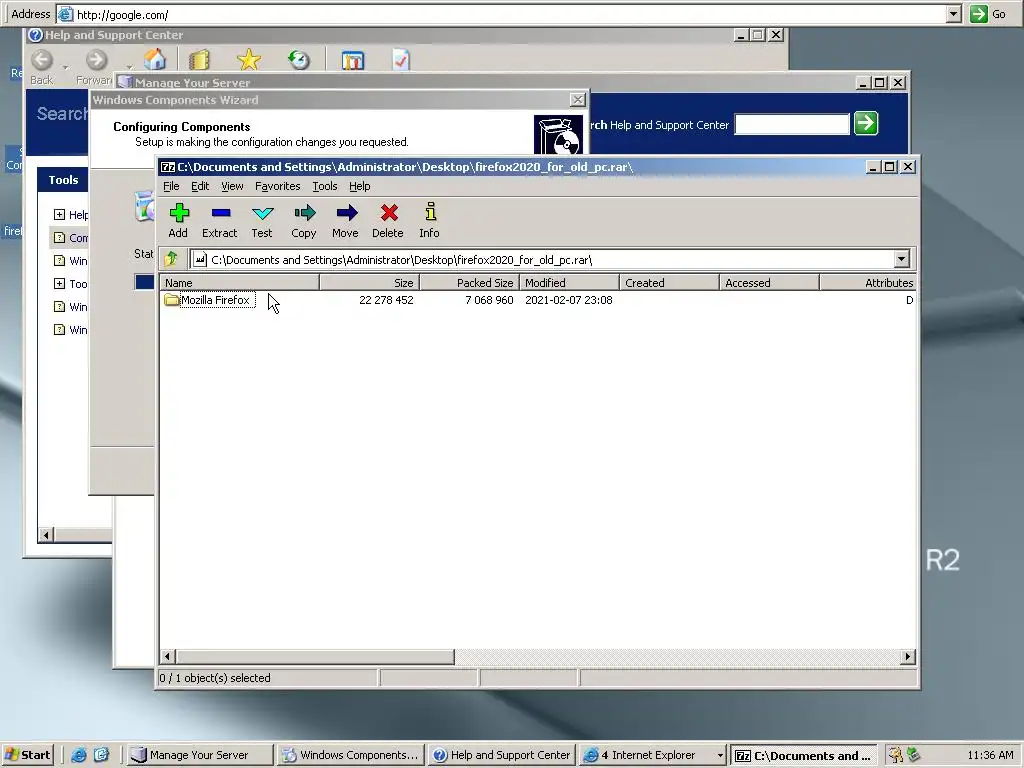The height and width of the screenshot is (768, 1024).
Task: Click the Help Center search input field
Action: (792, 123)
